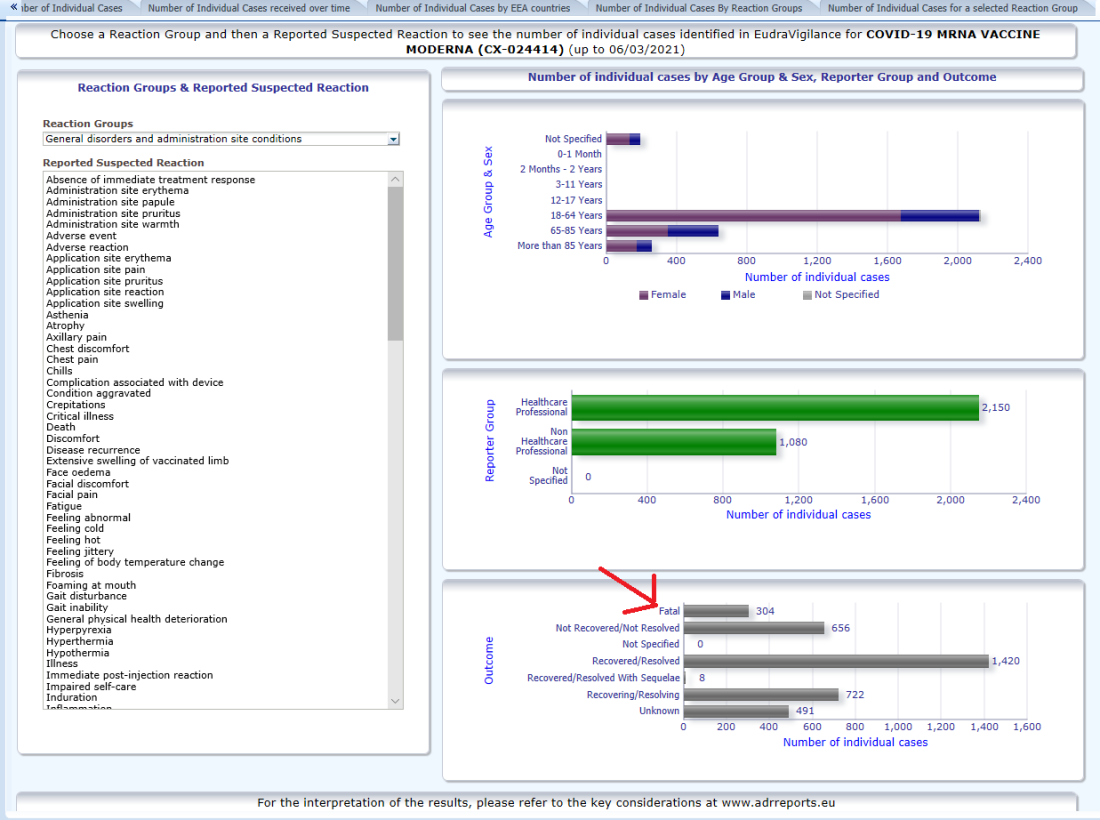The width and height of the screenshot is (1100, 820).
Task: Pick Chills from the reaction list
Action: (59, 371)
